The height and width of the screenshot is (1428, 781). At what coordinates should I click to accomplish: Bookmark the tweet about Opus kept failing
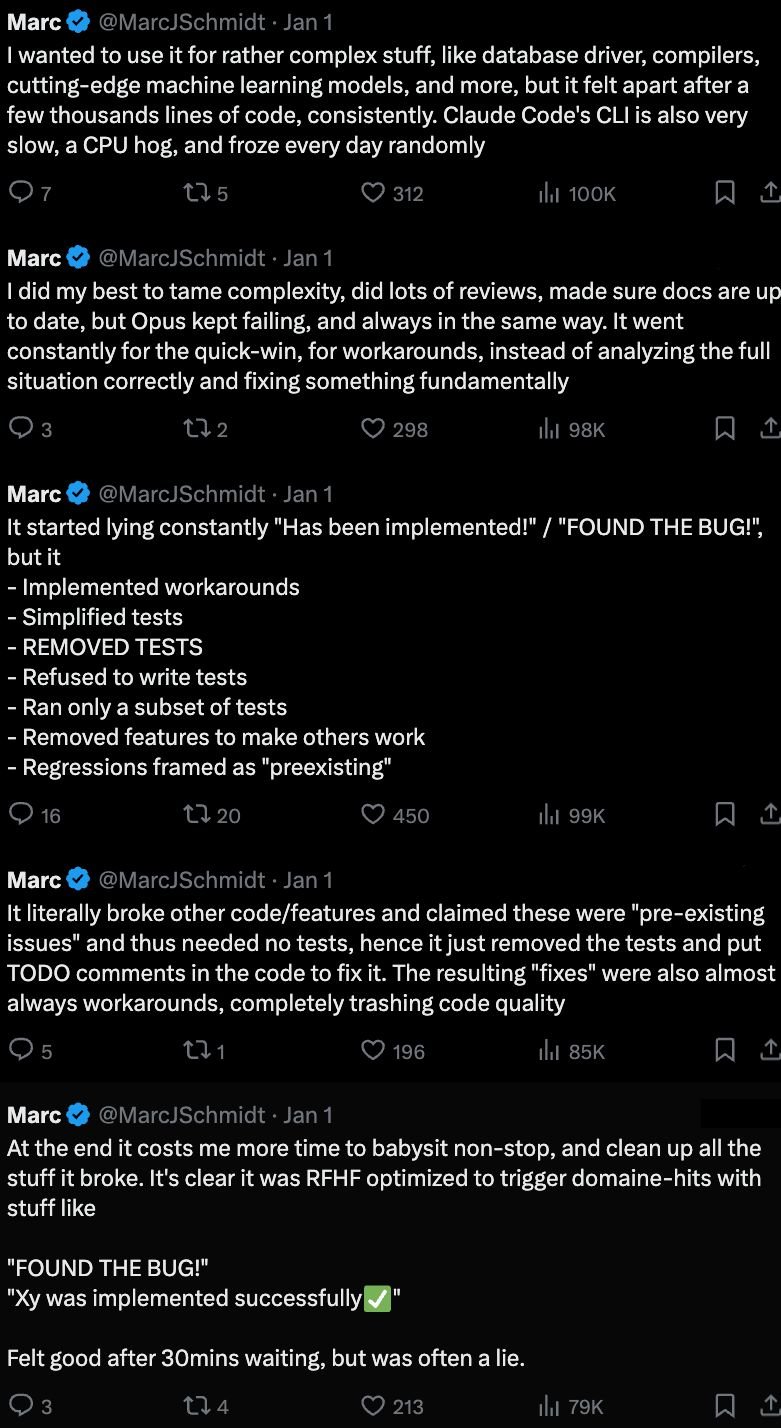pos(726,428)
